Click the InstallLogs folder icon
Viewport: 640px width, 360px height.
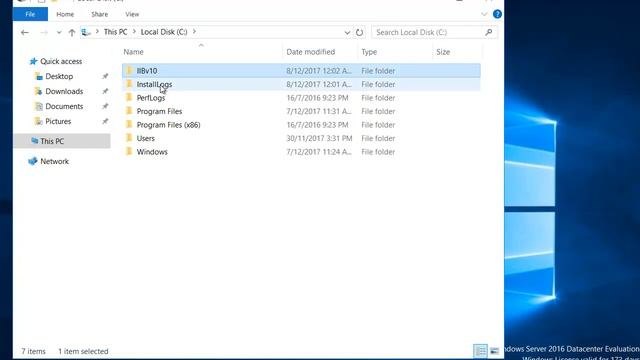point(129,84)
